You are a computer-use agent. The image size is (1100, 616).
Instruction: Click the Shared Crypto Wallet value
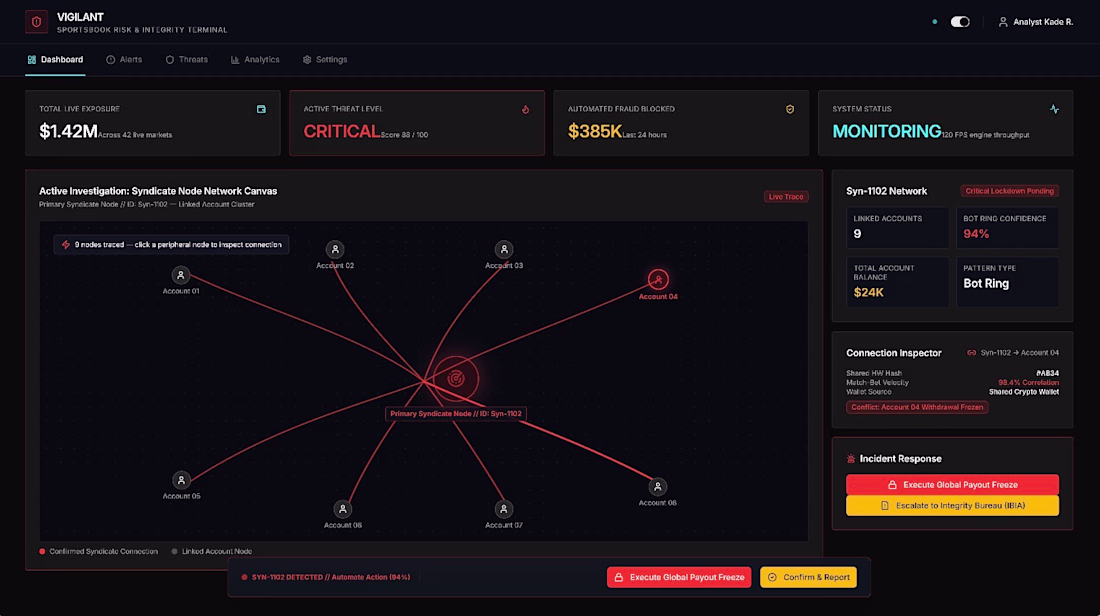tap(1024, 391)
